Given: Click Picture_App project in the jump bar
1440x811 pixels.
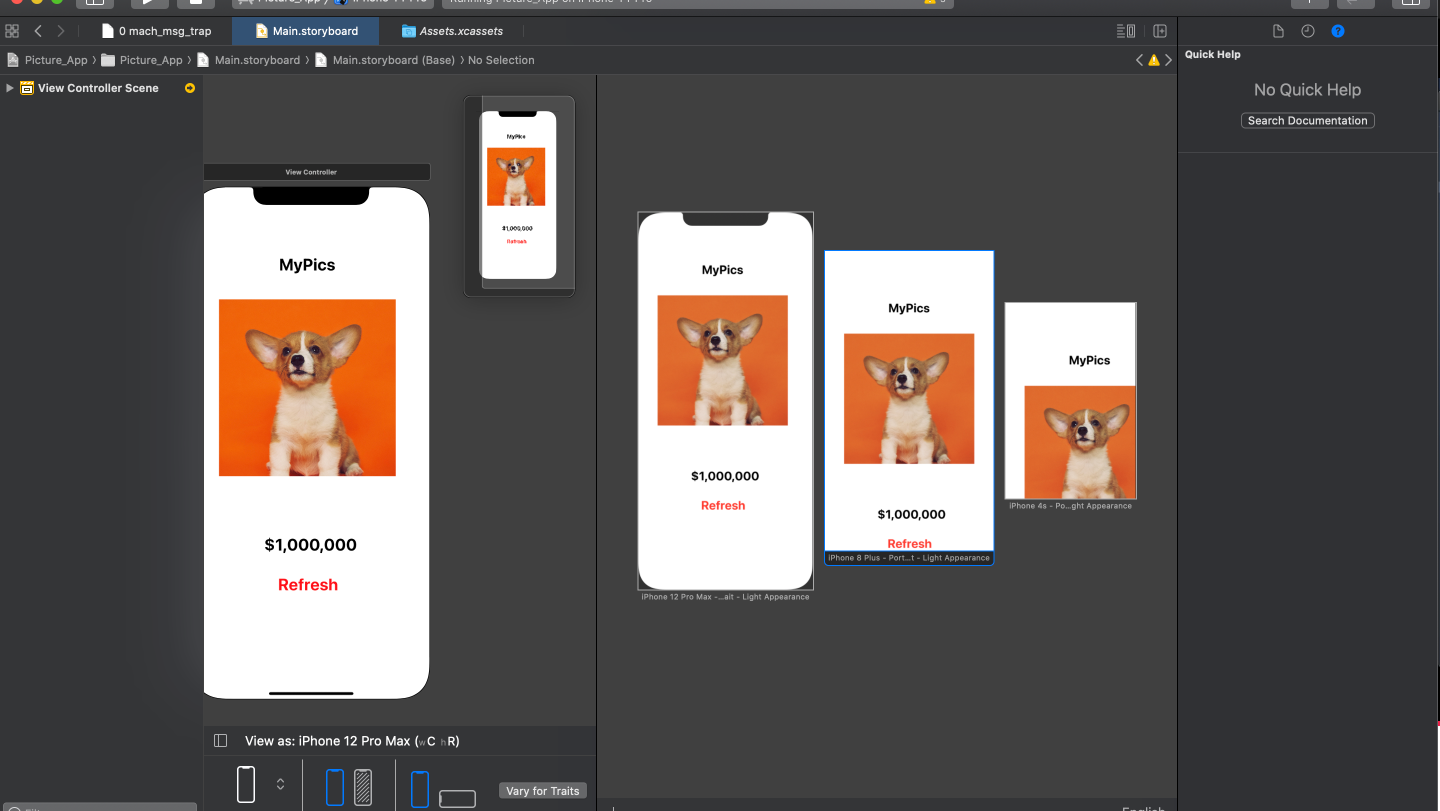Looking at the screenshot, I should (47, 60).
